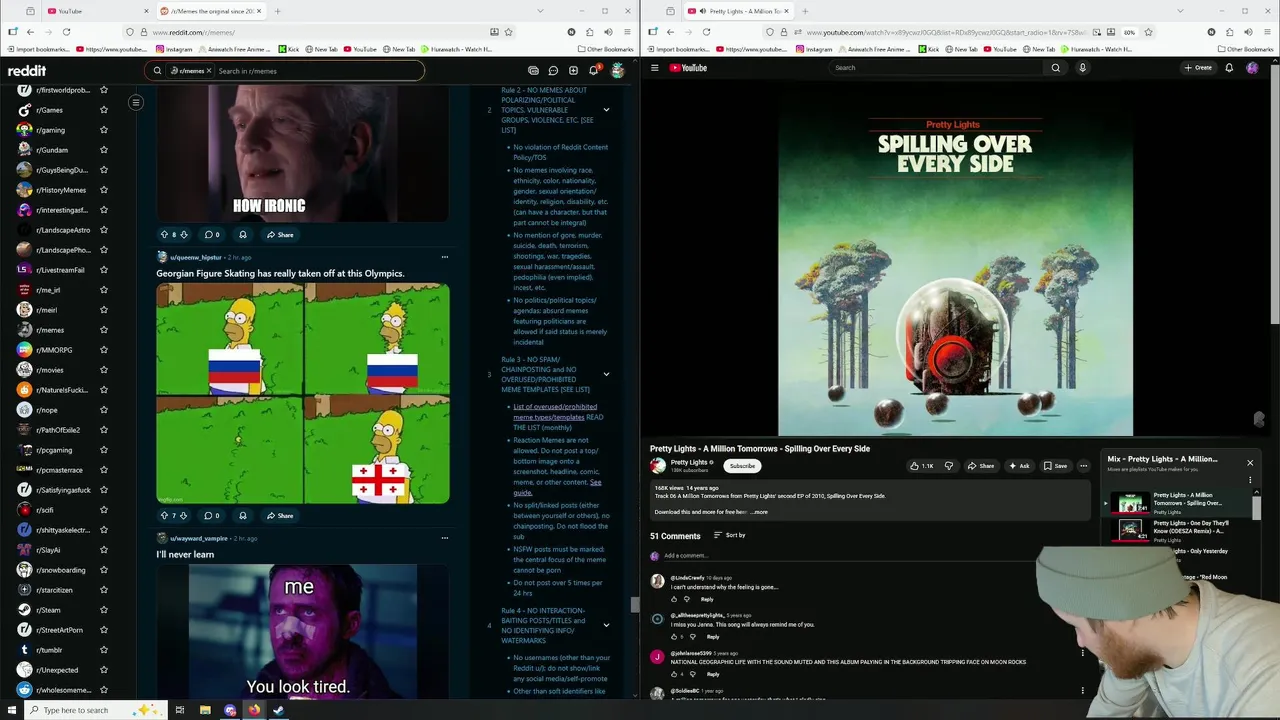Open Other Bookmarks in YouTube browser
Viewport: 1280px width, 720px height.
pyautogui.click(x=1245, y=49)
